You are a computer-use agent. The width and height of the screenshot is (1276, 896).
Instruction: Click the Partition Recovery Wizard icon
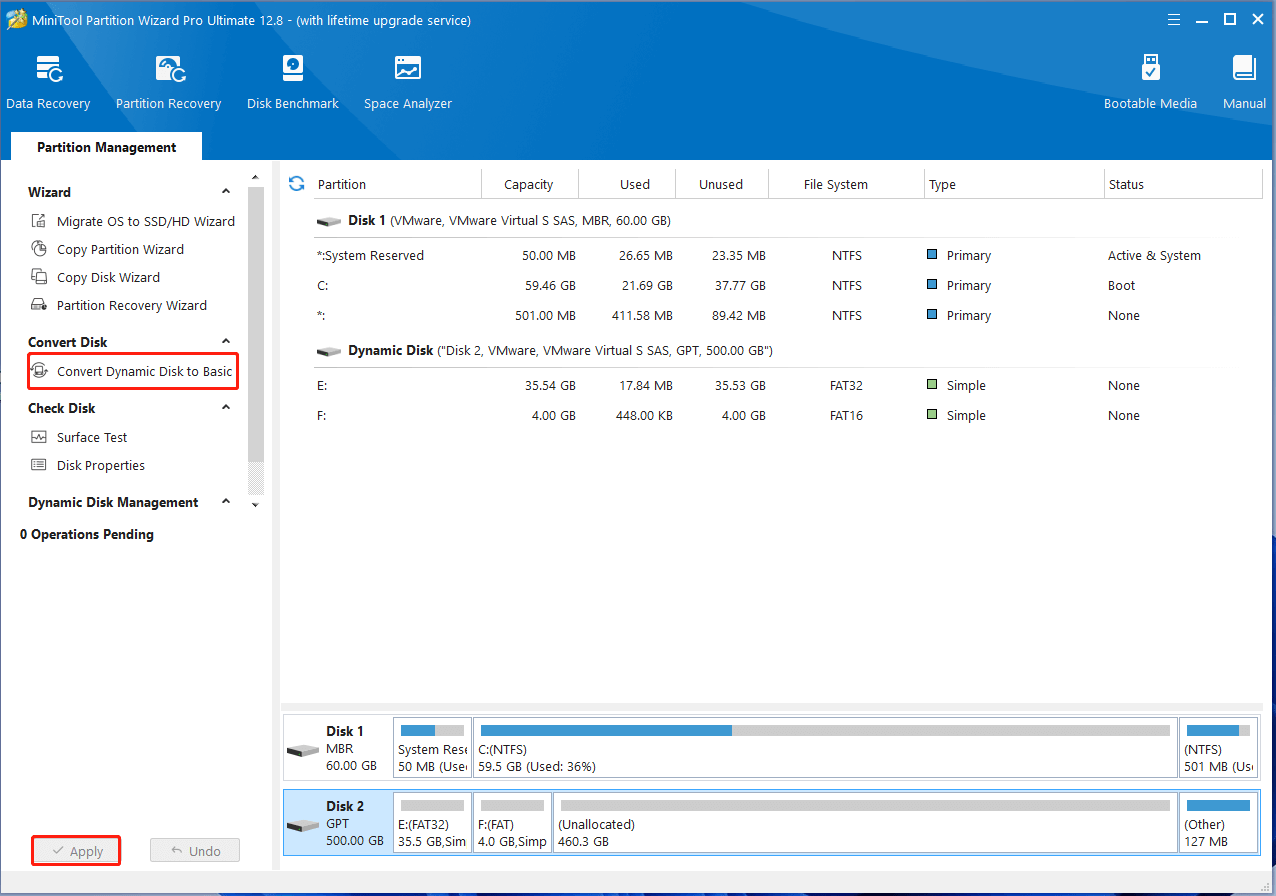(x=39, y=305)
